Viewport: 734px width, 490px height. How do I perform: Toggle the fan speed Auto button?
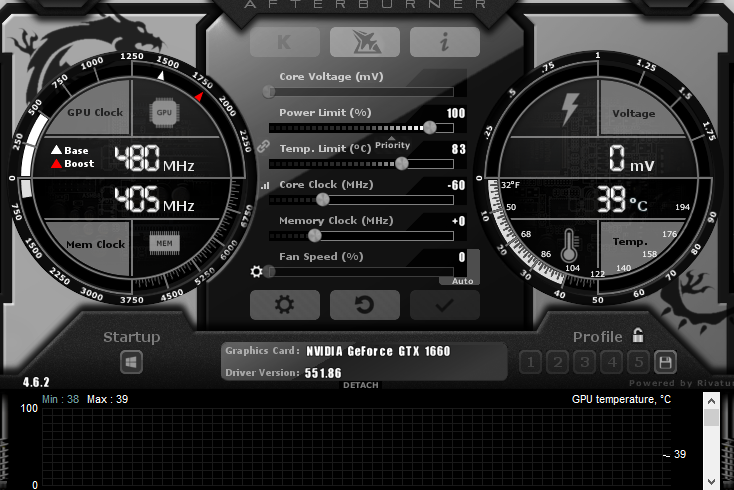(x=462, y=281)
